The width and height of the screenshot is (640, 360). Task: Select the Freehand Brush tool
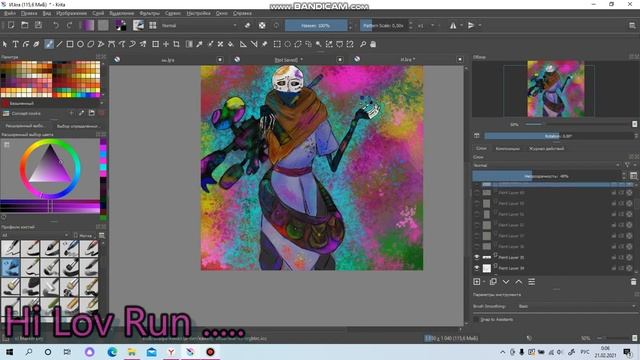[49, 44]
